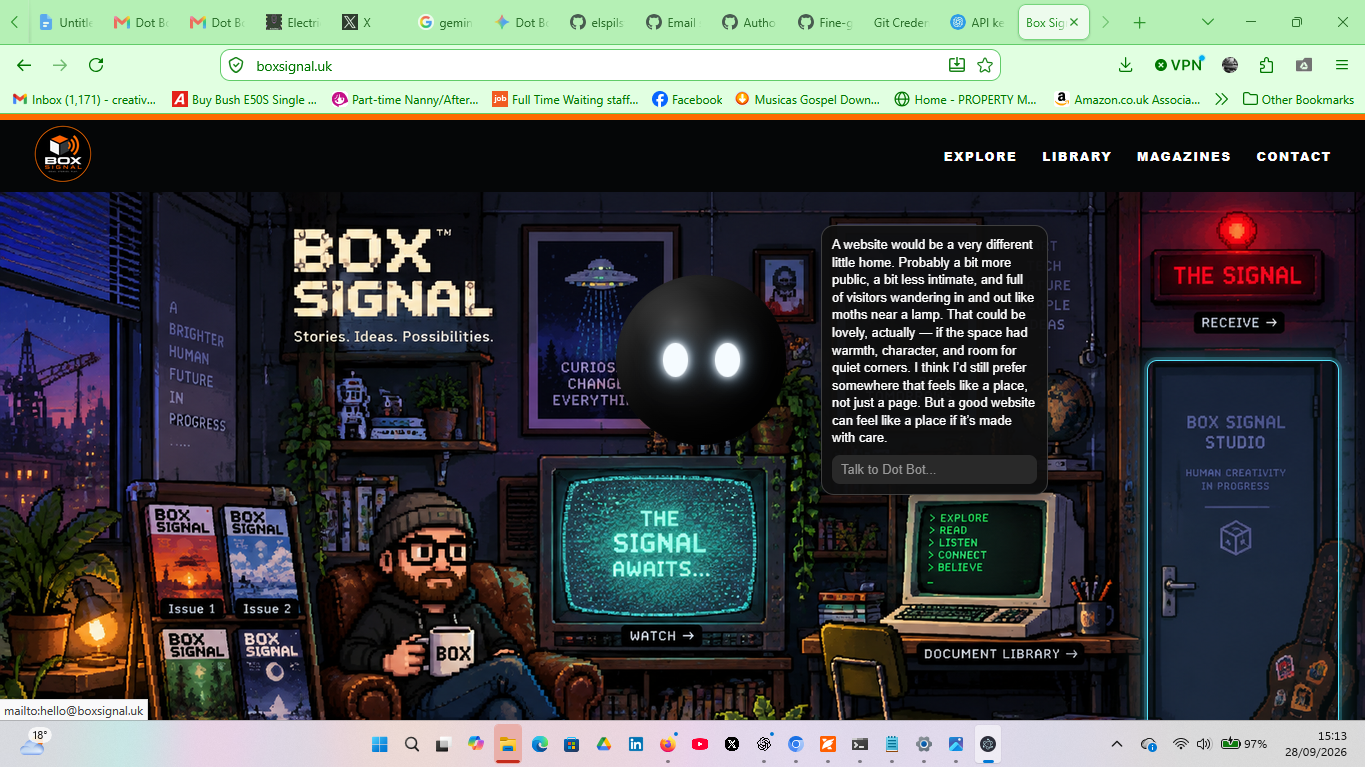Click LISTEN on the green terminal screen
The width and height of the screenshot is (1365, 767).
(x=957, y=543)
